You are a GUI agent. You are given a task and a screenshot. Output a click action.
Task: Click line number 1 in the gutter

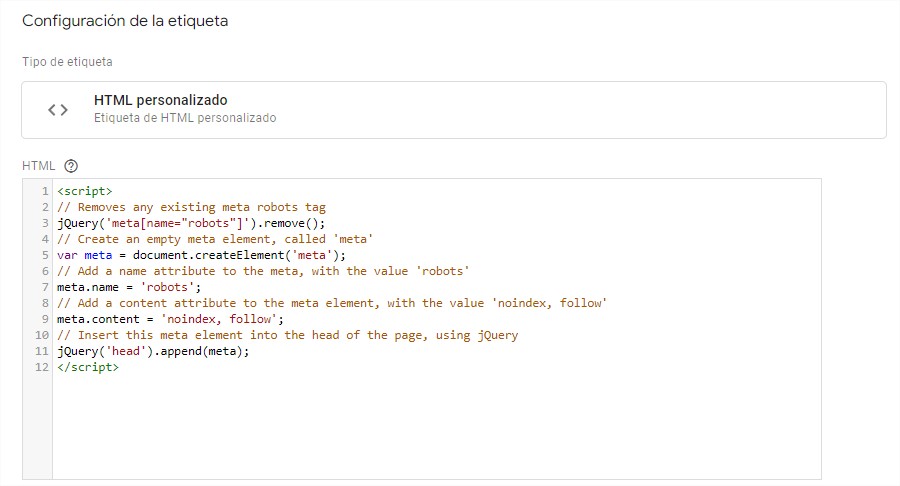[x=45, y=191]
